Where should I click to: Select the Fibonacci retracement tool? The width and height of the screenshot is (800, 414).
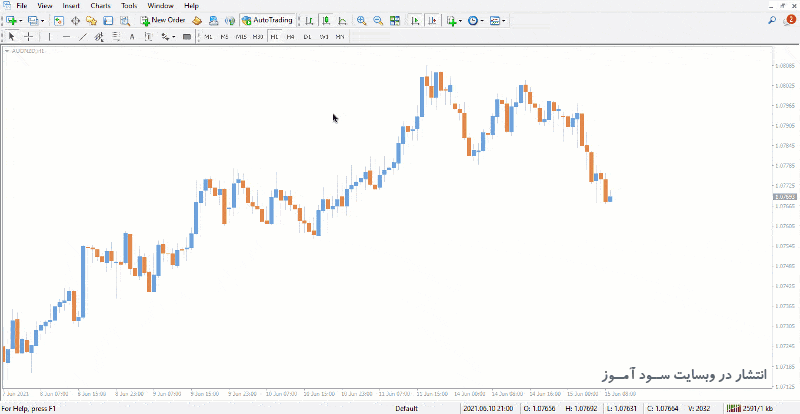click(x=116, y=36)
